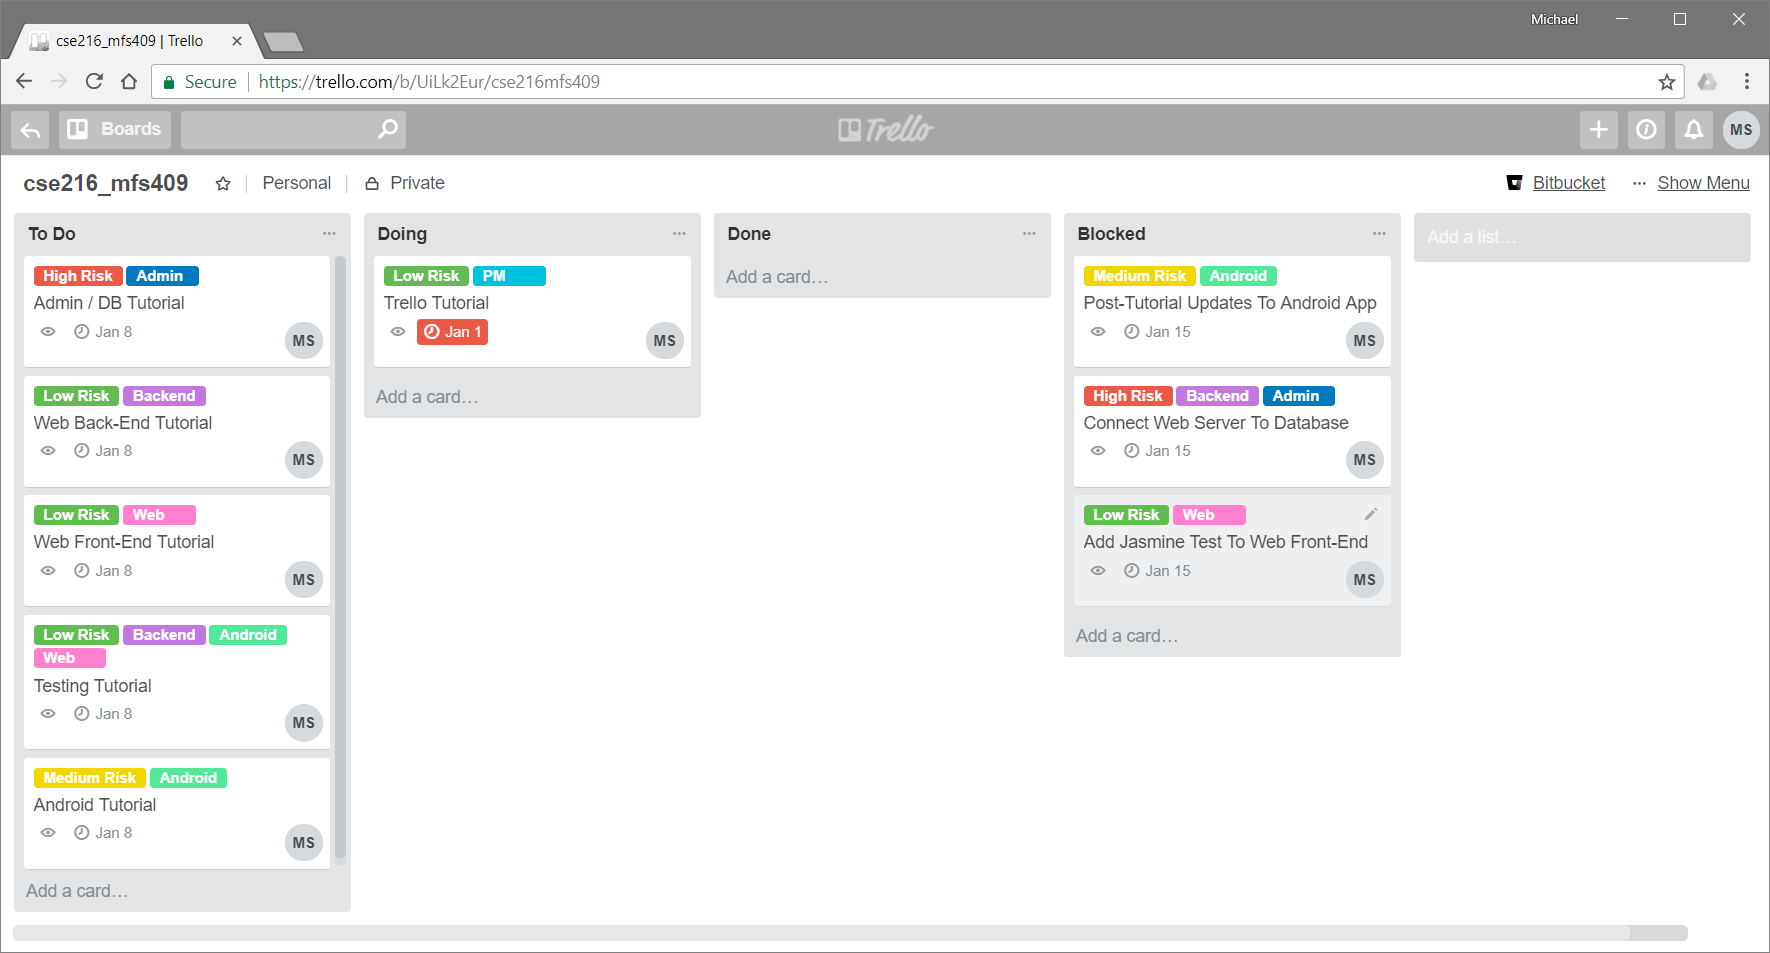Open the Doing list actions menu
The height and width of the screenshot is (953, 1770).
click(679, 233)
